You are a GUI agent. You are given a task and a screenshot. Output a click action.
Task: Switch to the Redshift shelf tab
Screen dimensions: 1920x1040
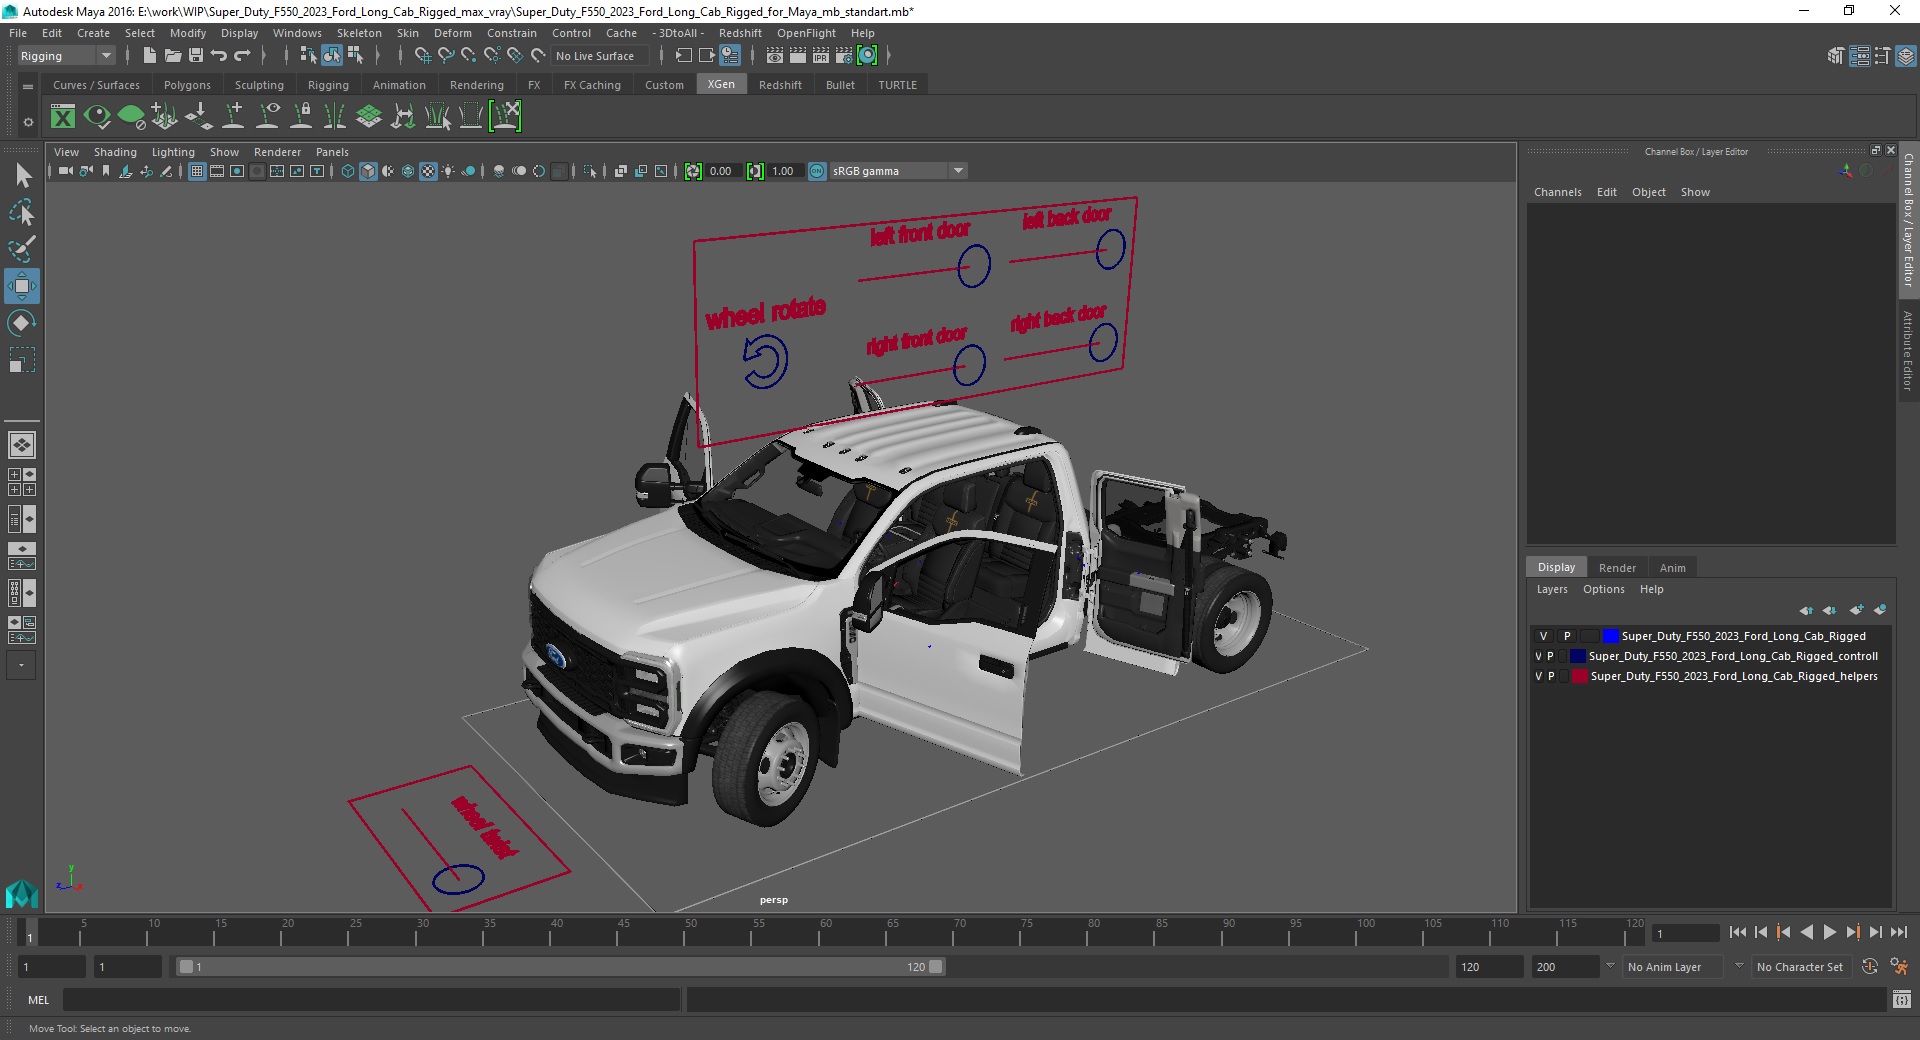[780, 85]
